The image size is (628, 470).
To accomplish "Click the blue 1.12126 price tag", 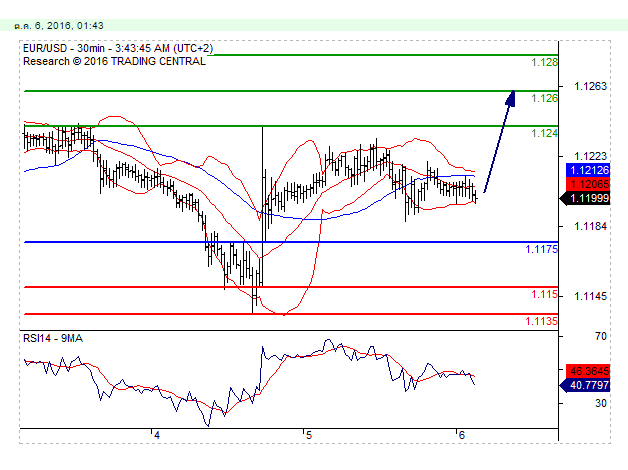I will 588,170.
